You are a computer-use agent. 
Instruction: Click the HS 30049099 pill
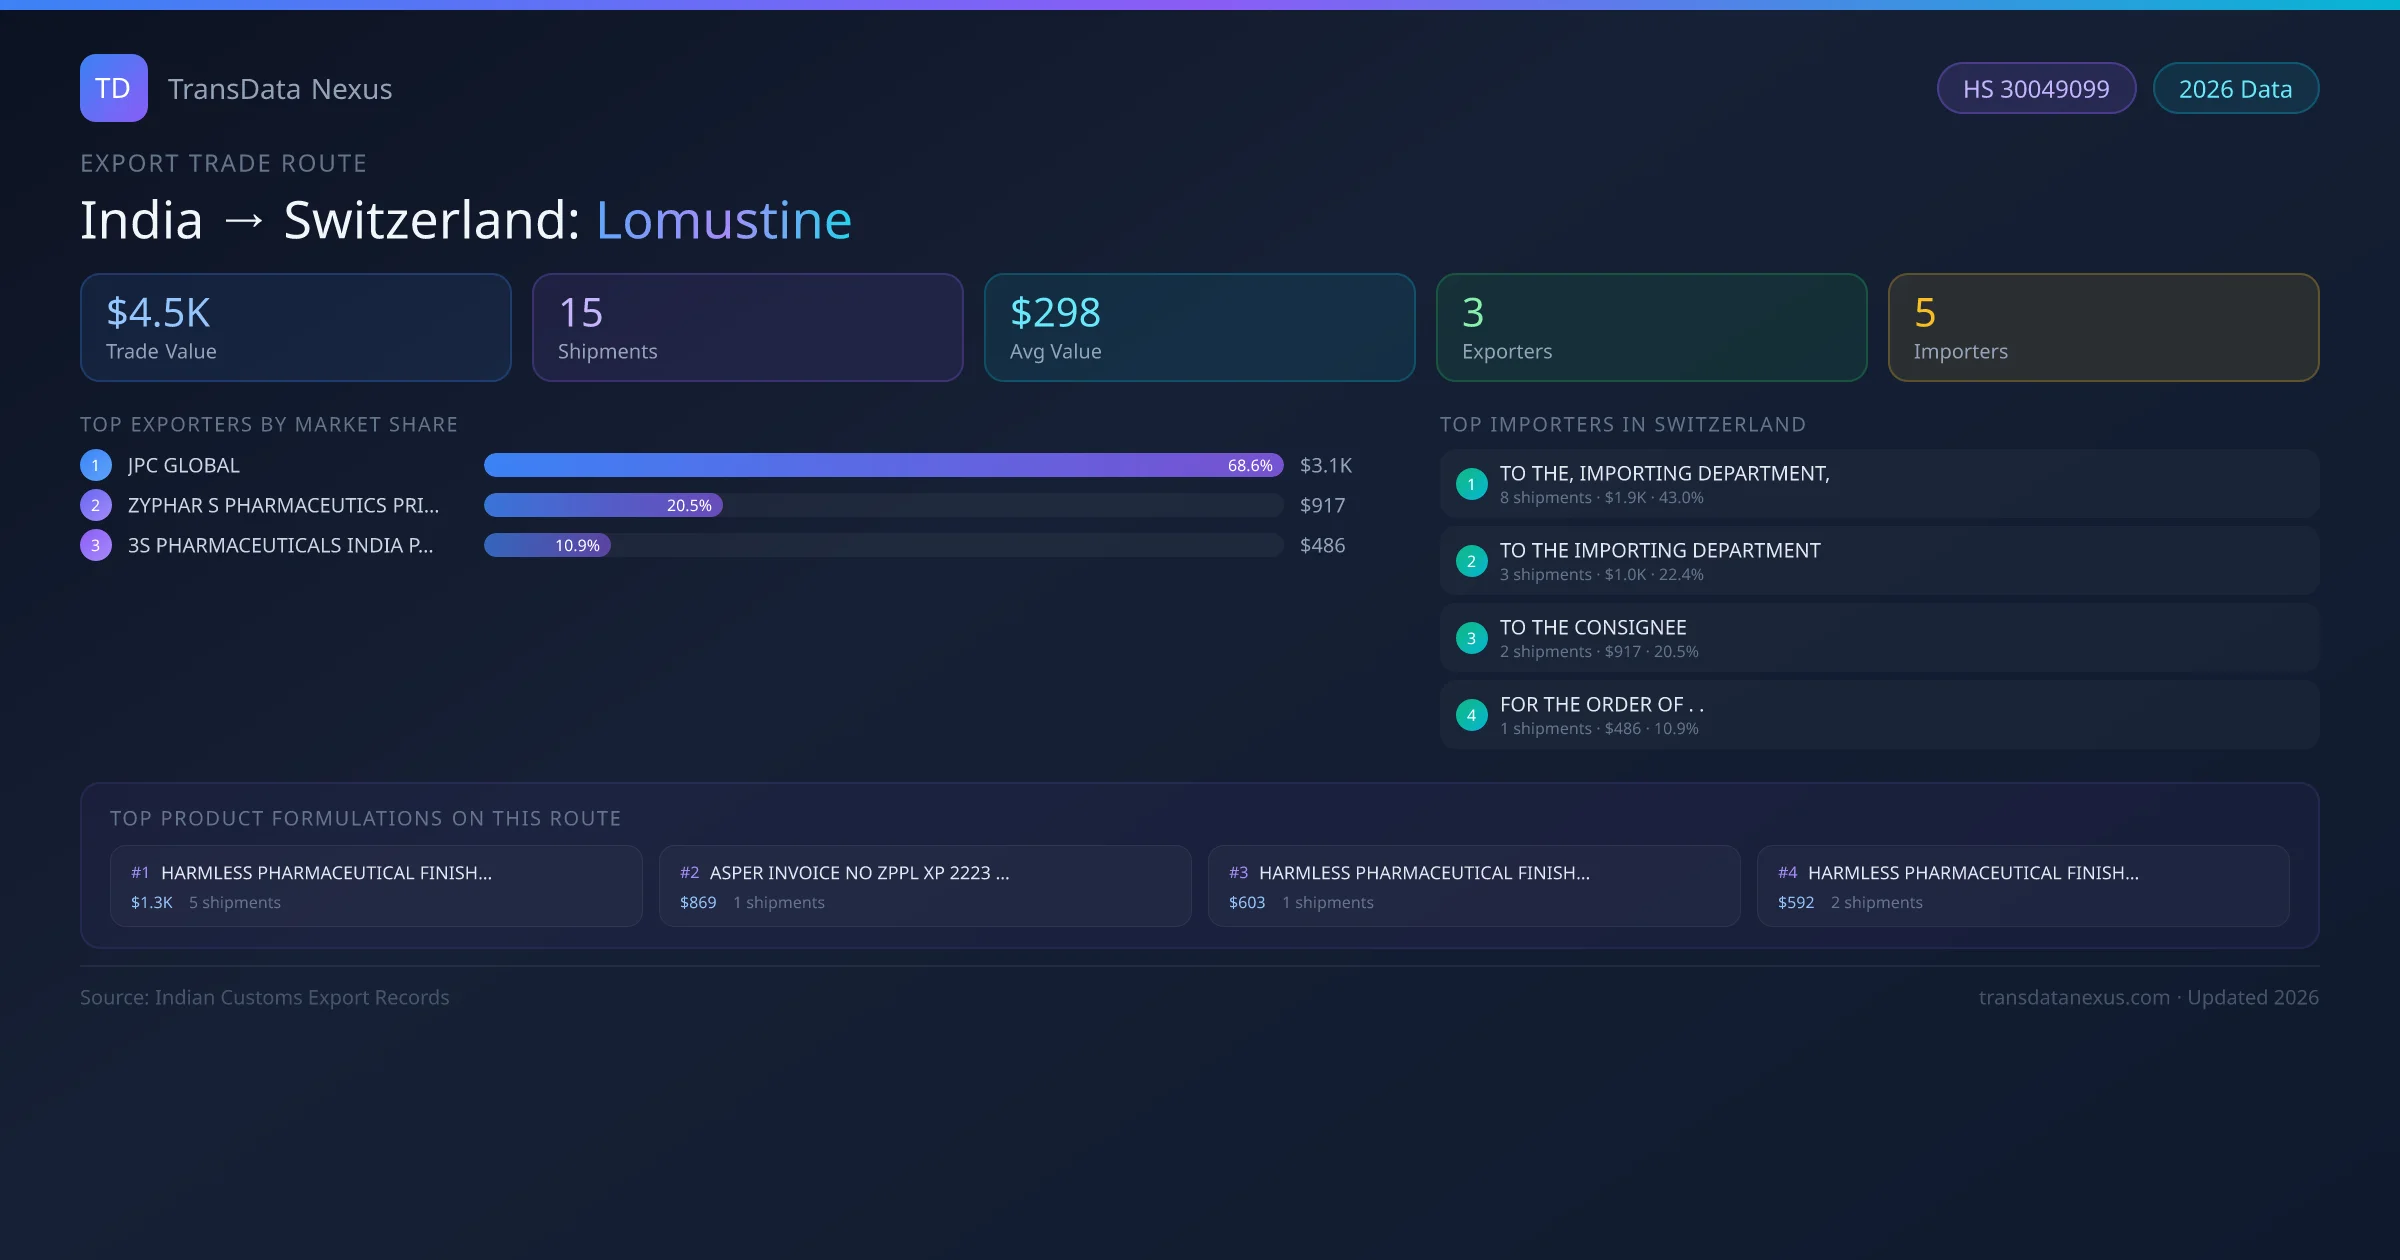point(2036,89)
